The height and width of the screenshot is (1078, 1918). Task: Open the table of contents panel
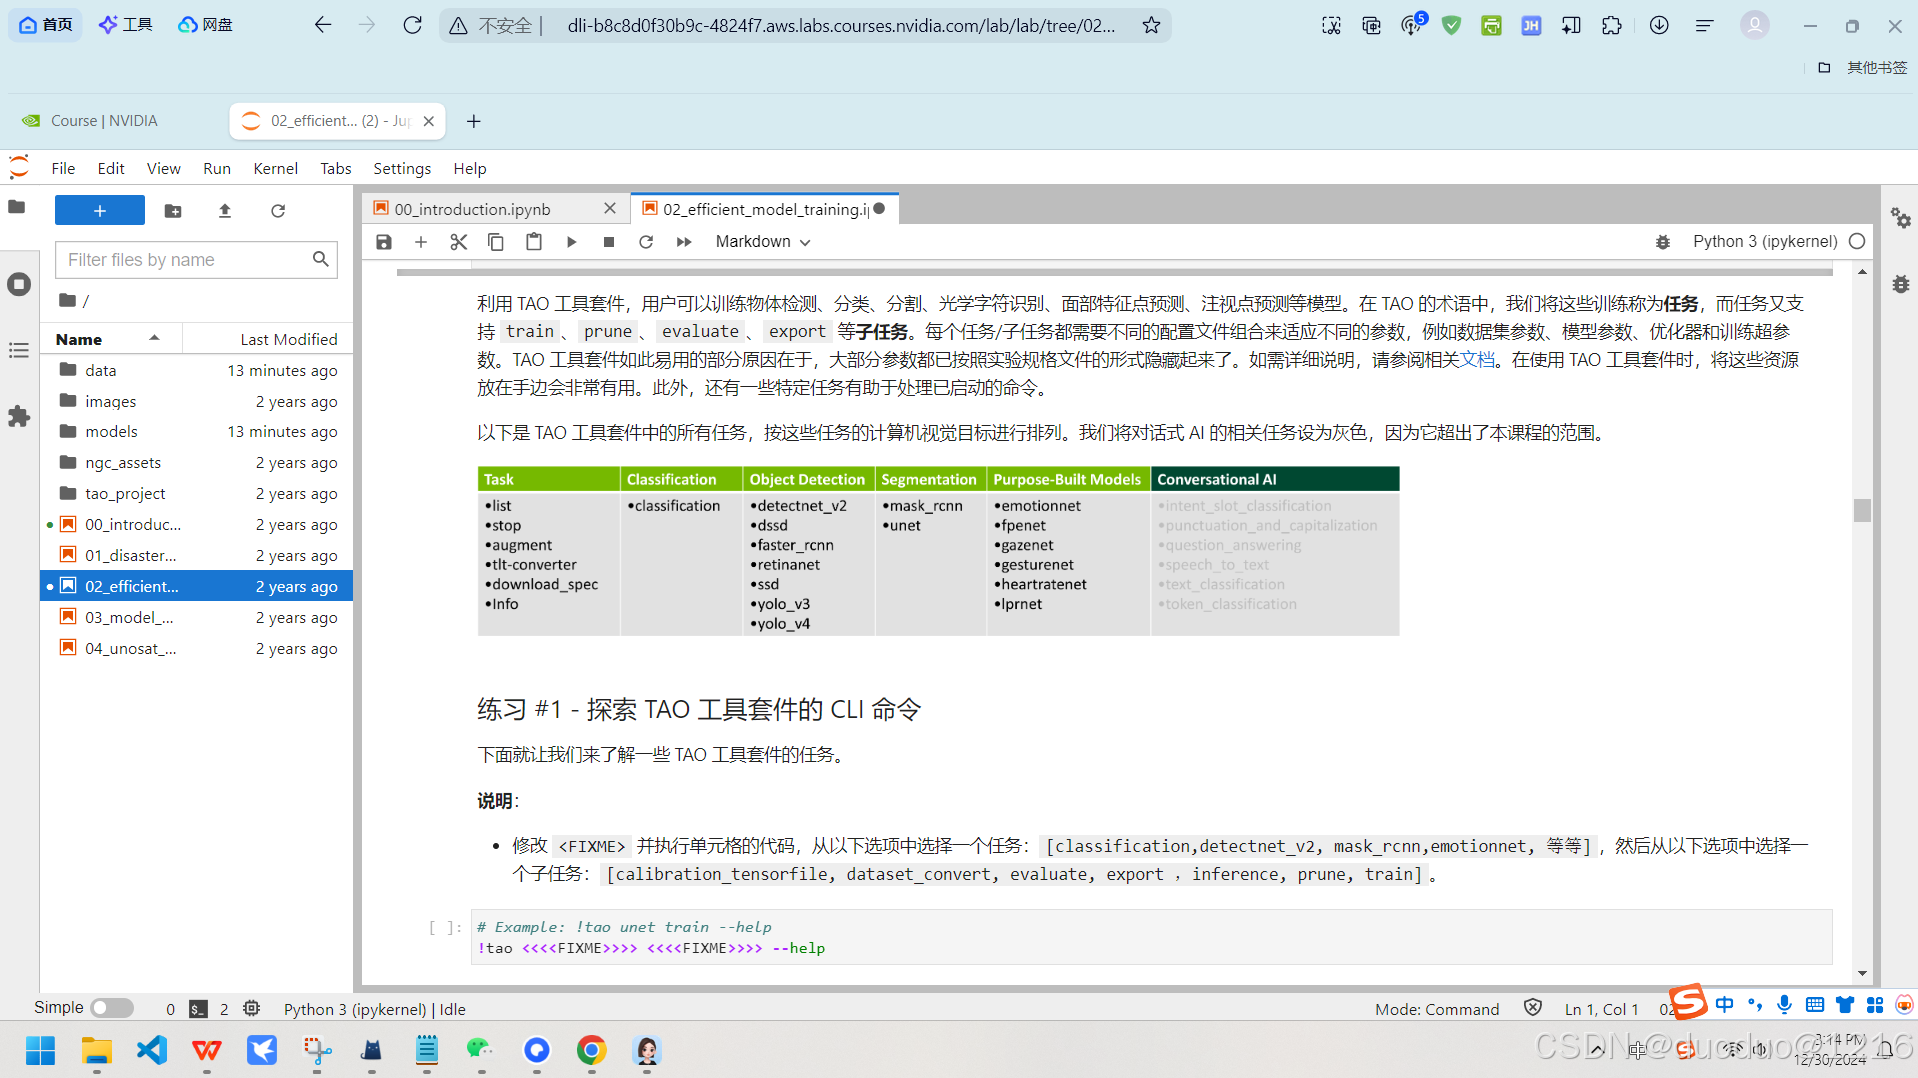click(18, 350)
